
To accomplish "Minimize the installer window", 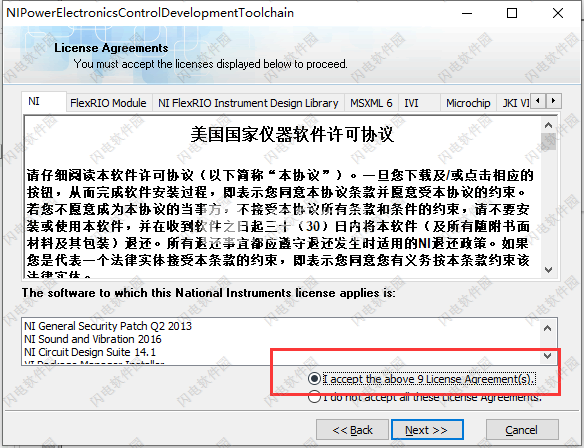I will pyautogui.click(x=467, y=13).
